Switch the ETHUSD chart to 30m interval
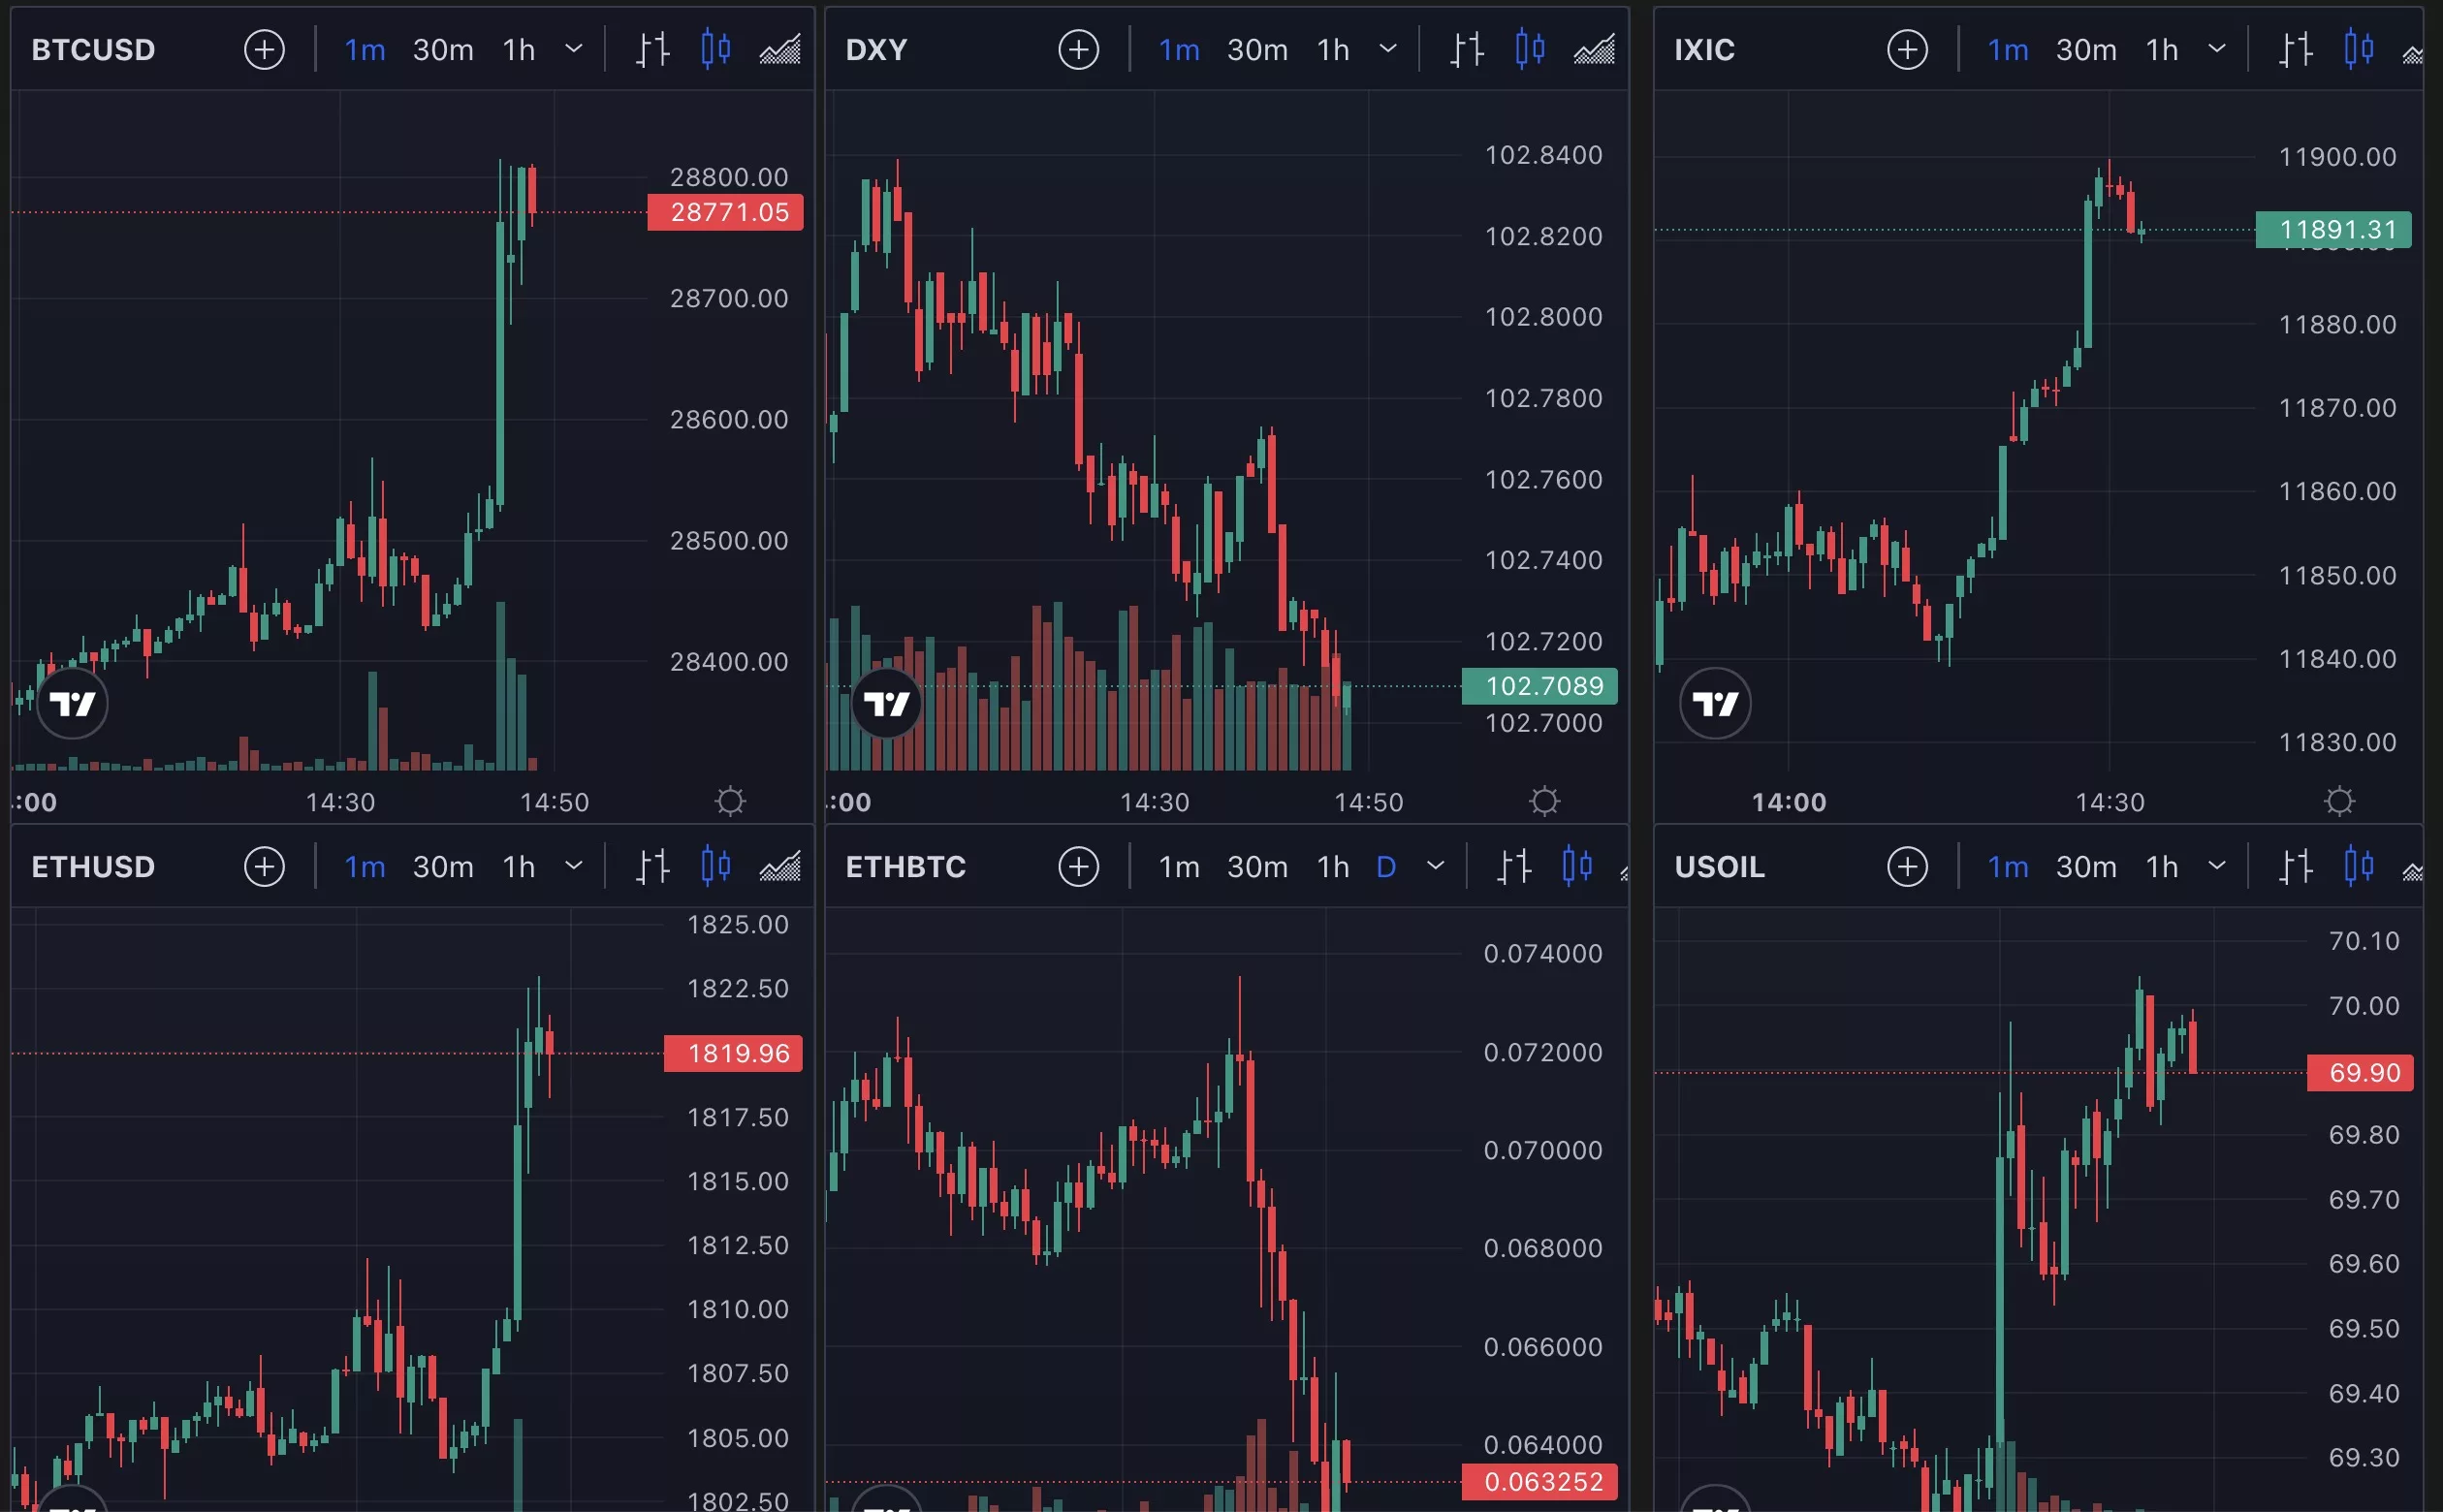Viewport: 2443px width, 1512px height. pyautogui.click(x=443, y=867)
